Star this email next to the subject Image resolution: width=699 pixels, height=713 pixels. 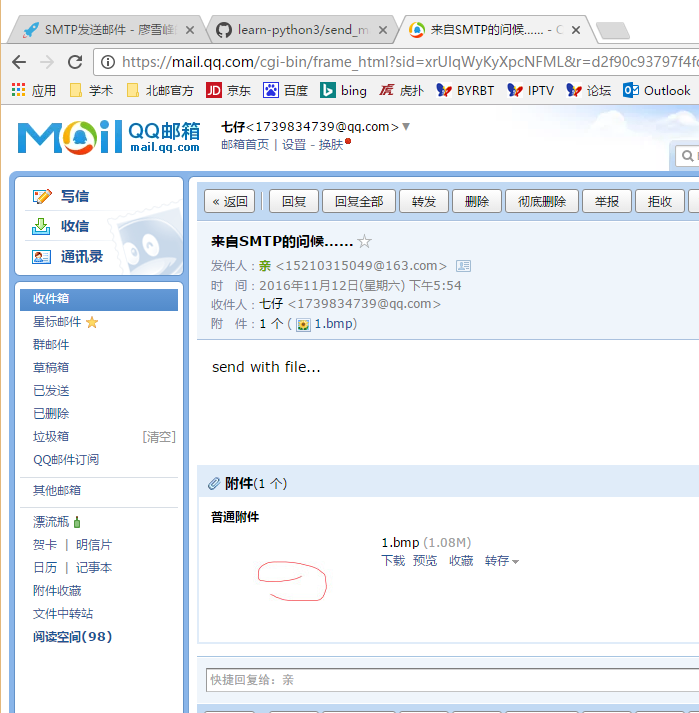tap(365, 242)
